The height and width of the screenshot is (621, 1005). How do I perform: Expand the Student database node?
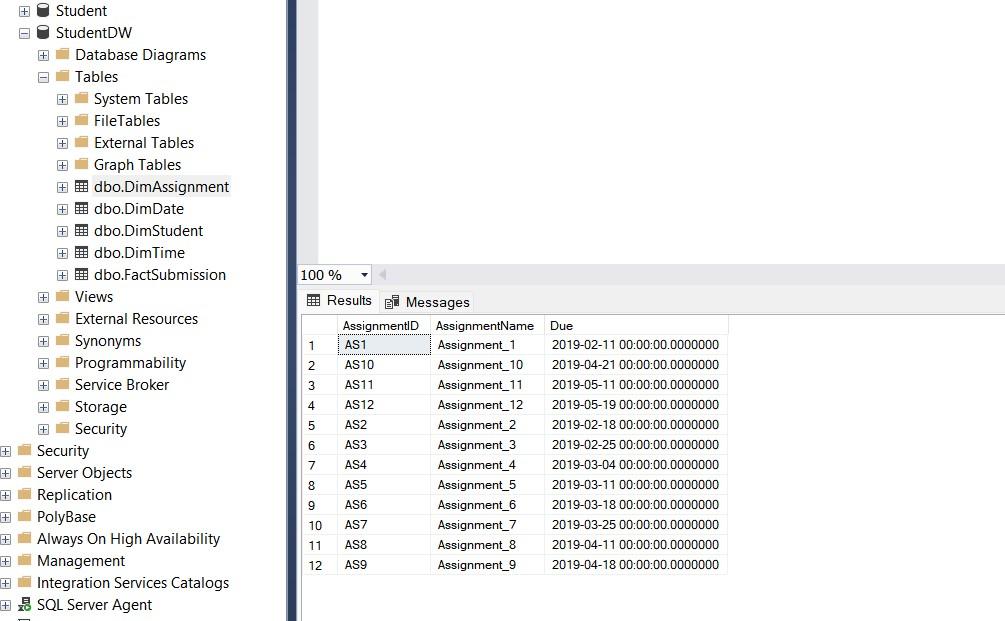(x=22, y=10)
